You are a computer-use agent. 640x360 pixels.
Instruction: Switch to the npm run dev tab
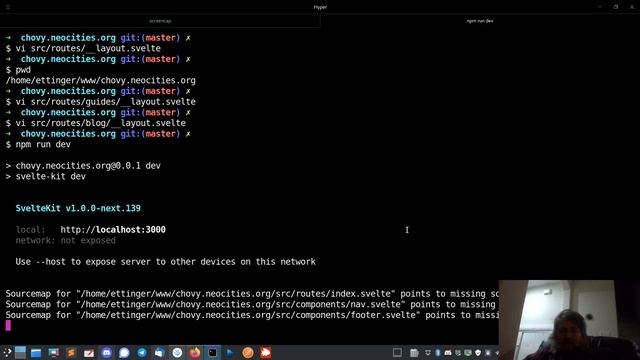(x=480, y=21)
